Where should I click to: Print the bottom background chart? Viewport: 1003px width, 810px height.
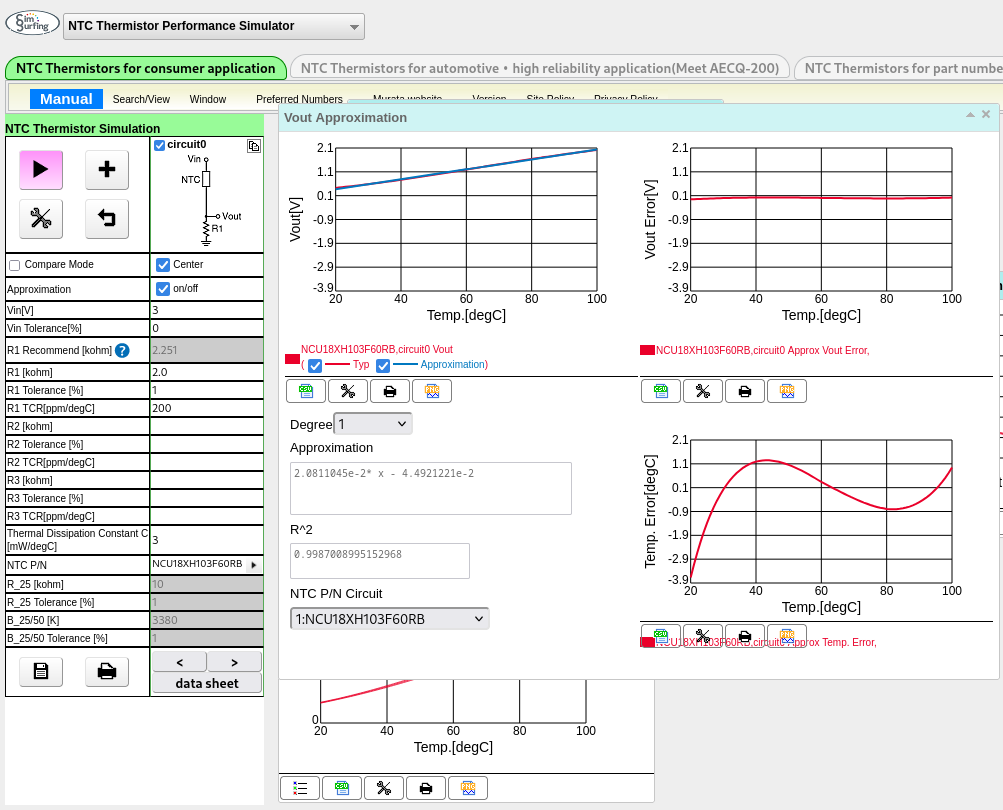click(x=426, y=788)
